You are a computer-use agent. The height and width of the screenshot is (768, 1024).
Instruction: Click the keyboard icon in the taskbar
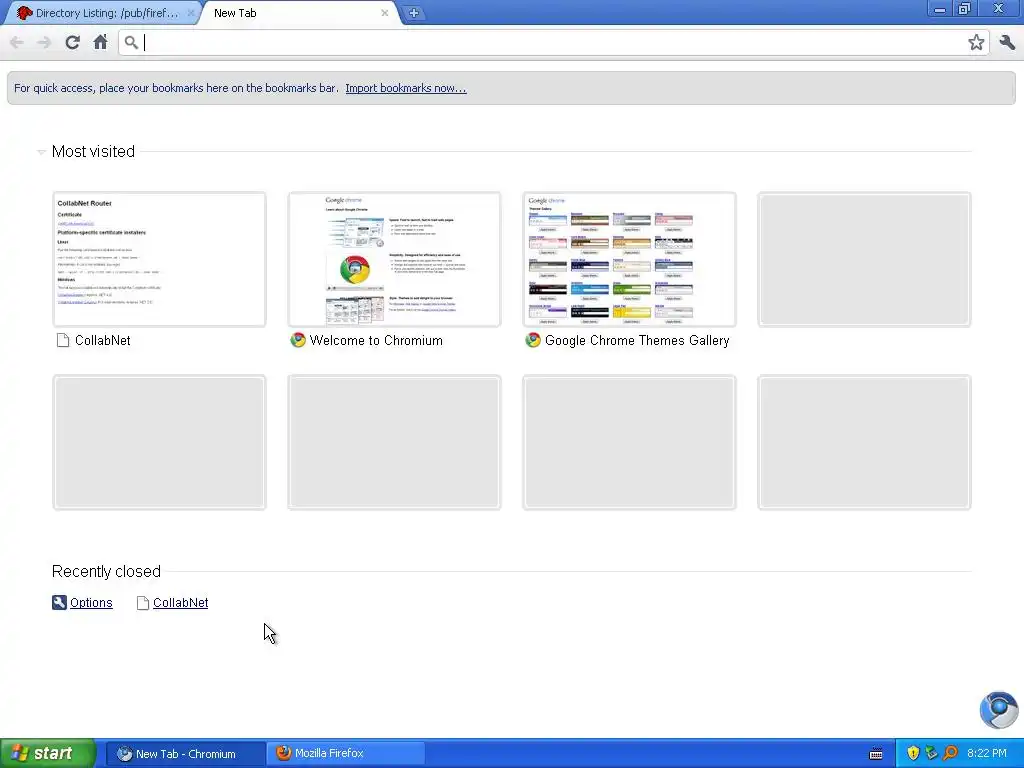coord(876,754)
